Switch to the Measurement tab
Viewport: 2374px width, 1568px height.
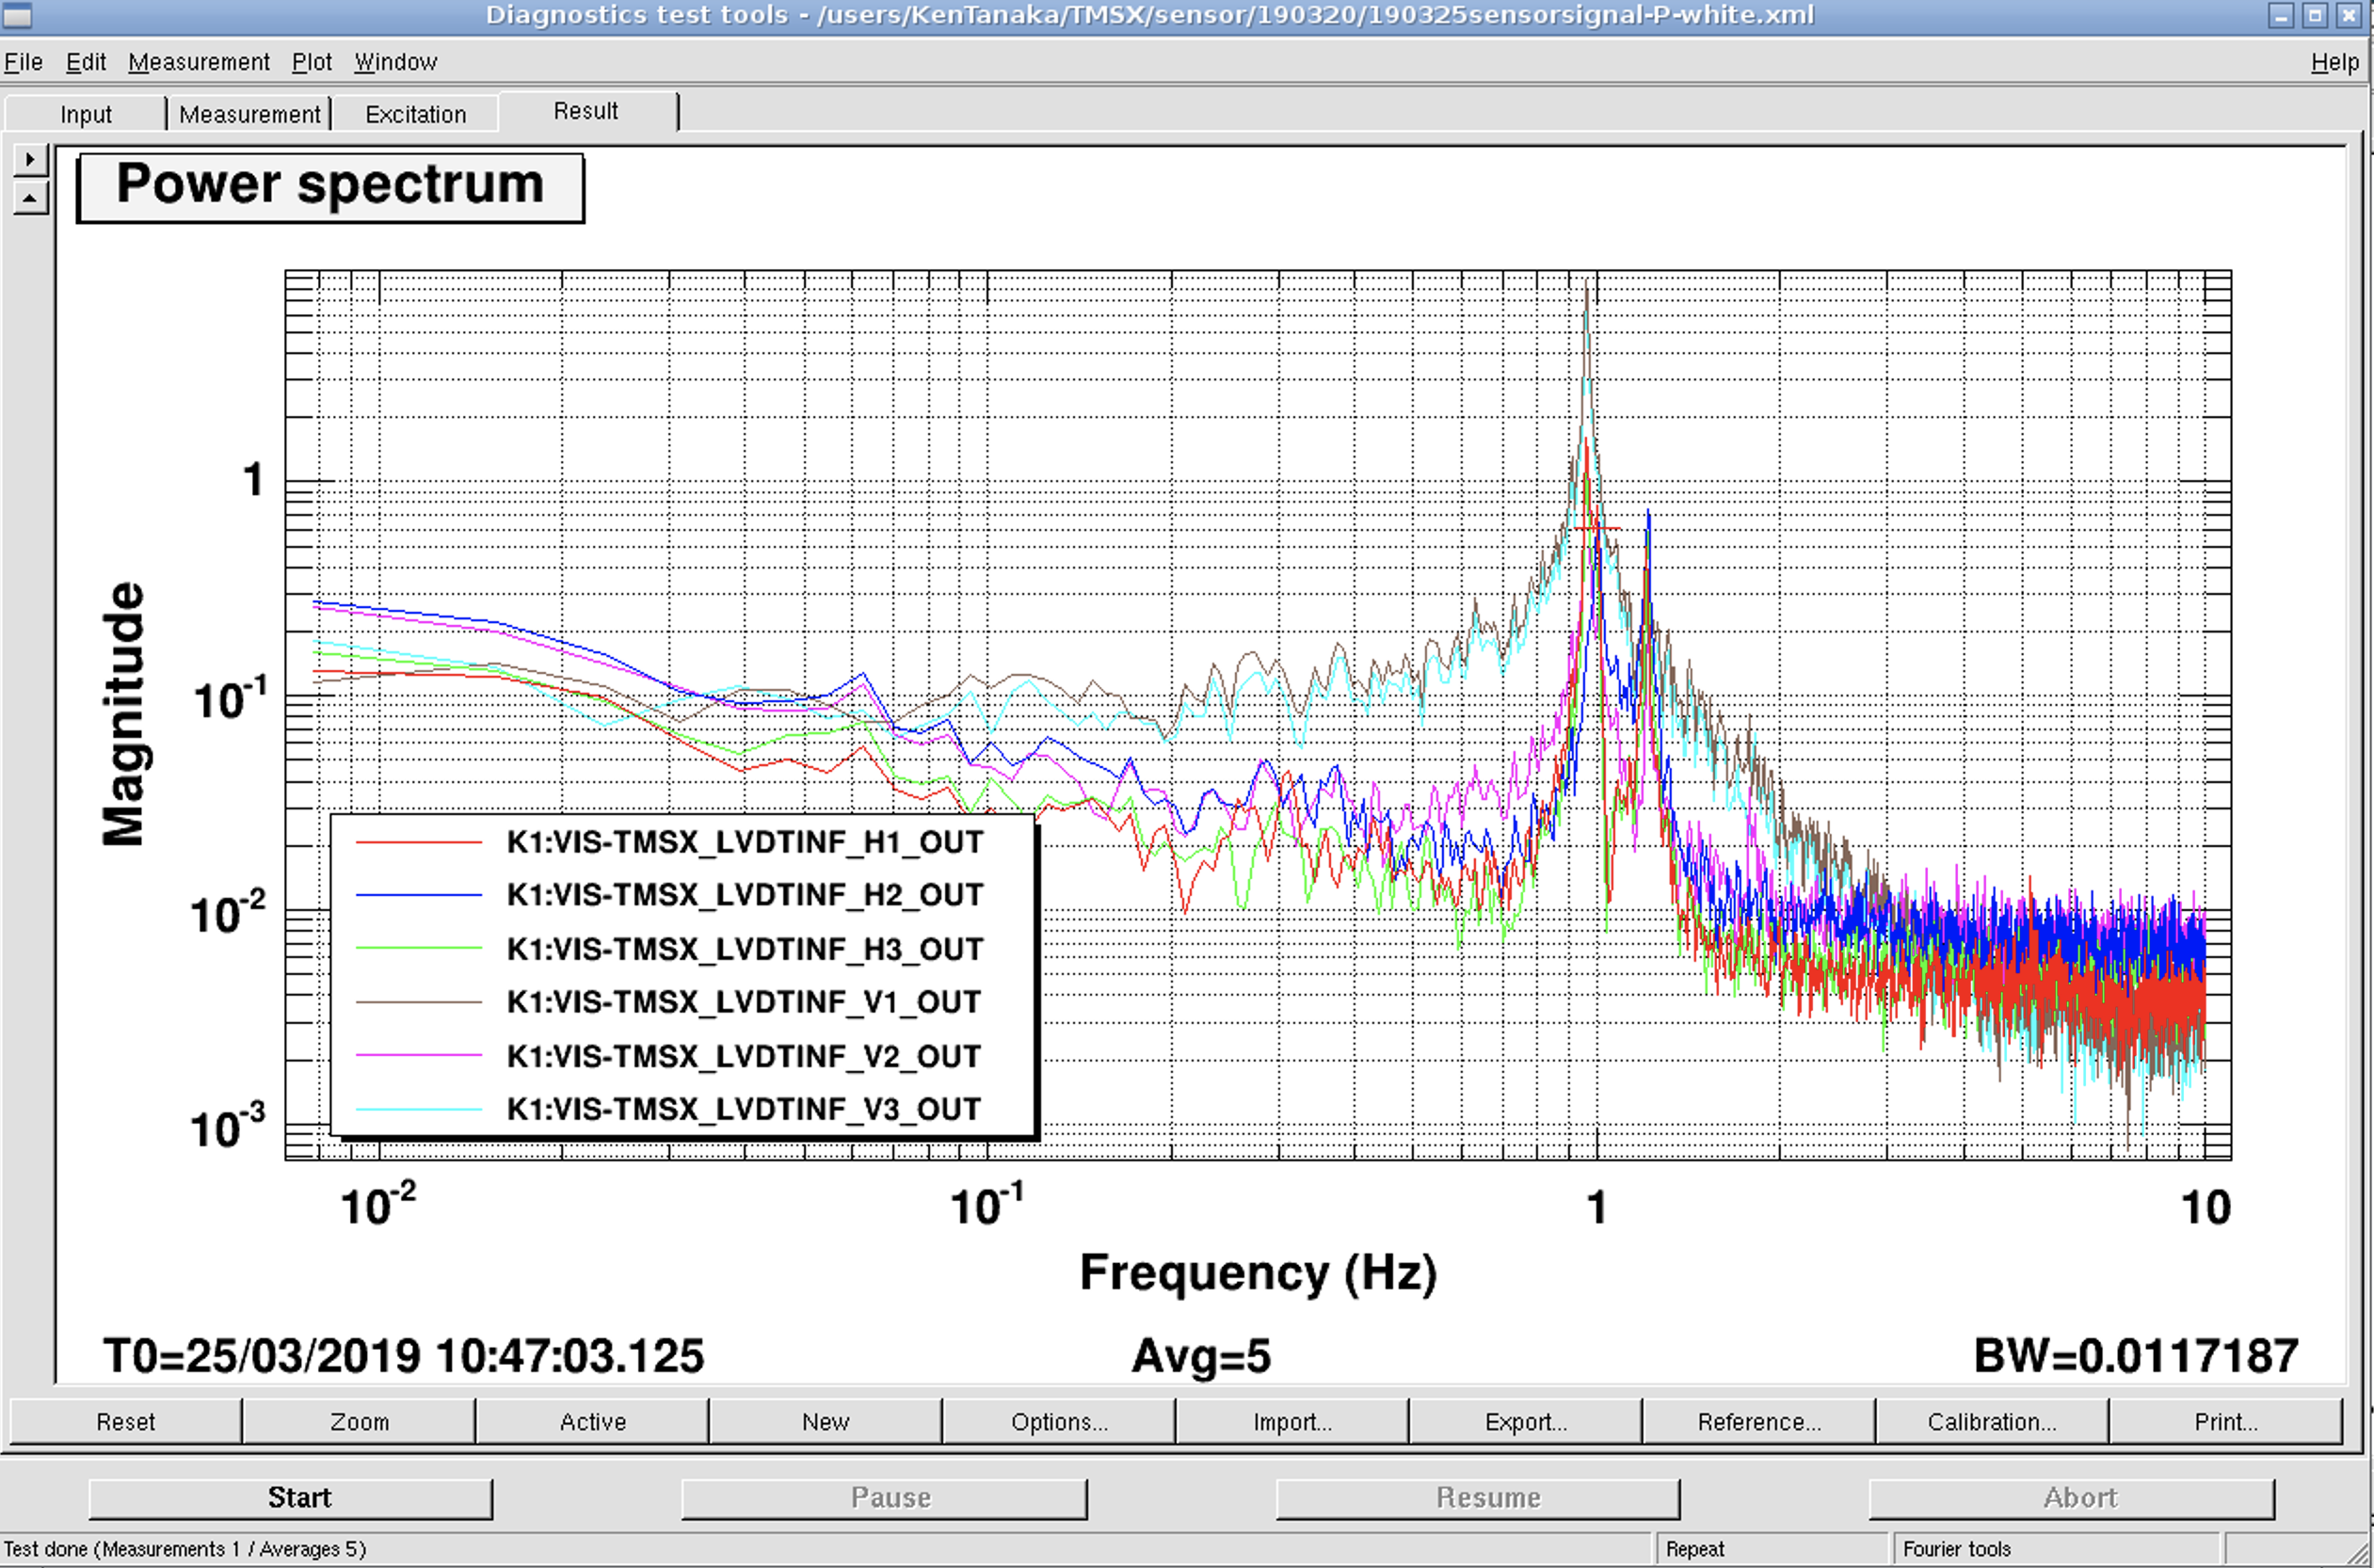tap(250, 114)
